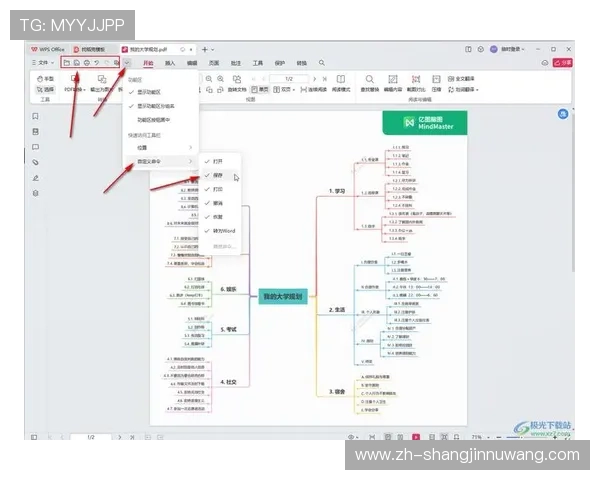Click the rotate document (旋转文档) button

point(237,84)
